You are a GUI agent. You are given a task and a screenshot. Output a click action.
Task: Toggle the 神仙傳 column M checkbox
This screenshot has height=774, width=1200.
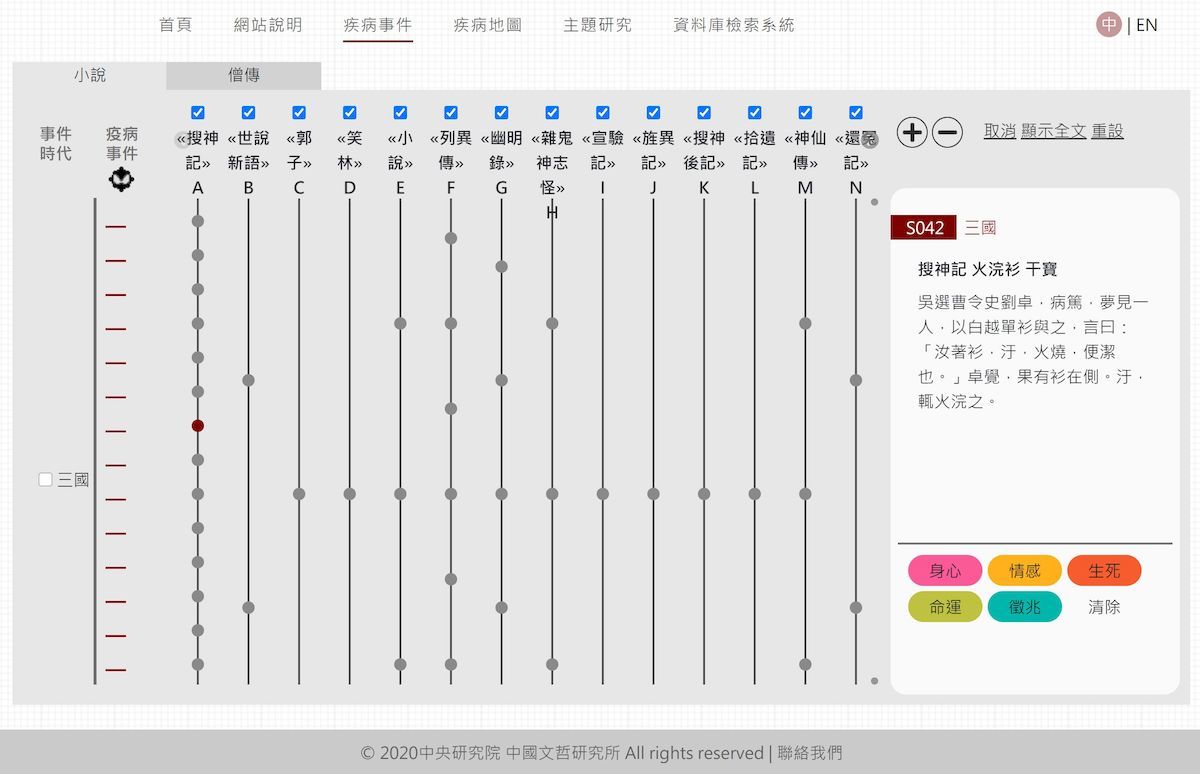(805, 113)
